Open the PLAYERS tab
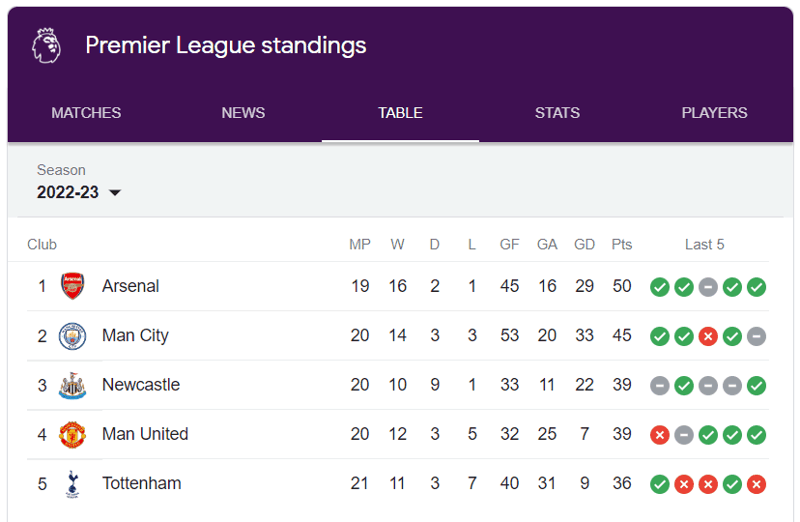This screenshot has height=522, width=800. [714, 113]
